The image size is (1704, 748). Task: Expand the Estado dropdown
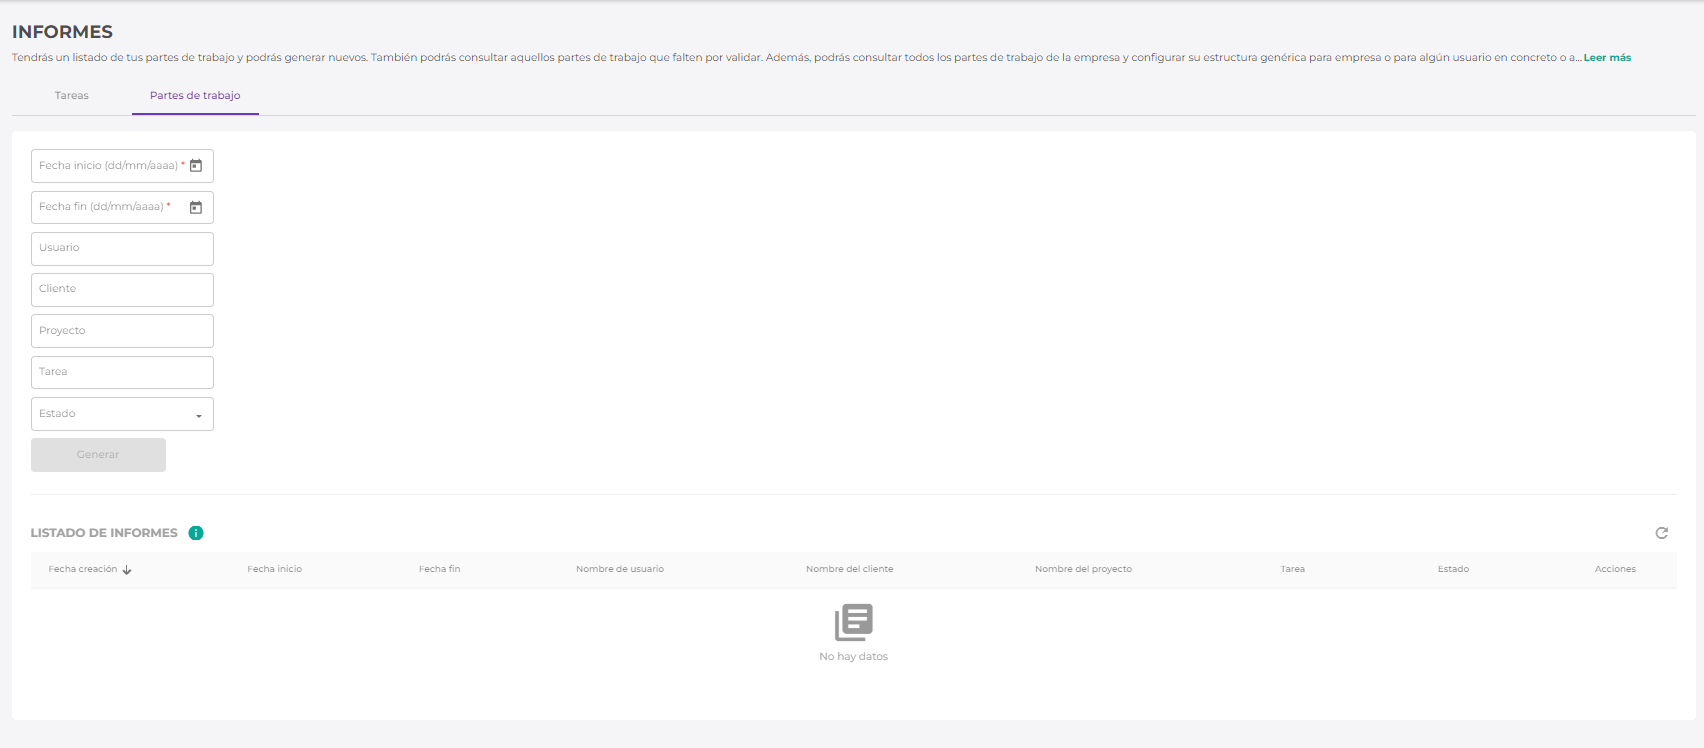[198, 415]
